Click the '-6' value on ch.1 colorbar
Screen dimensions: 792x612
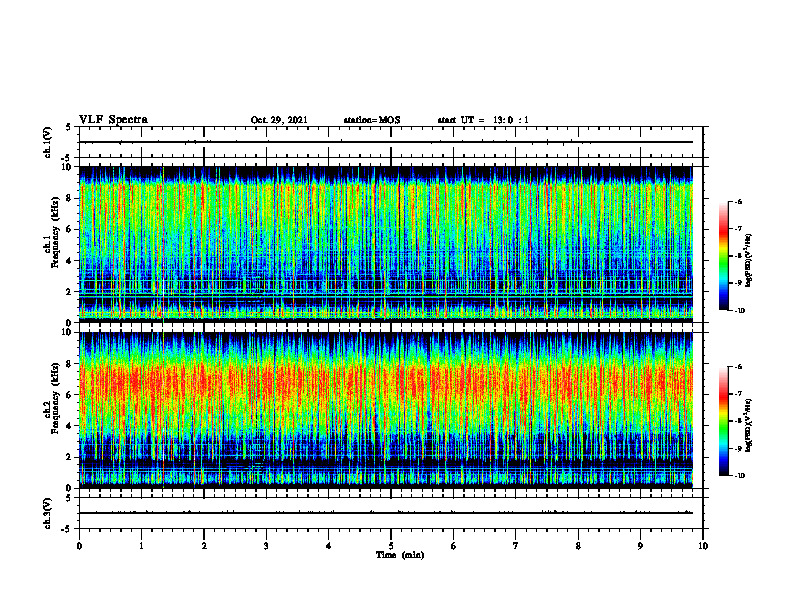[738, 201]
